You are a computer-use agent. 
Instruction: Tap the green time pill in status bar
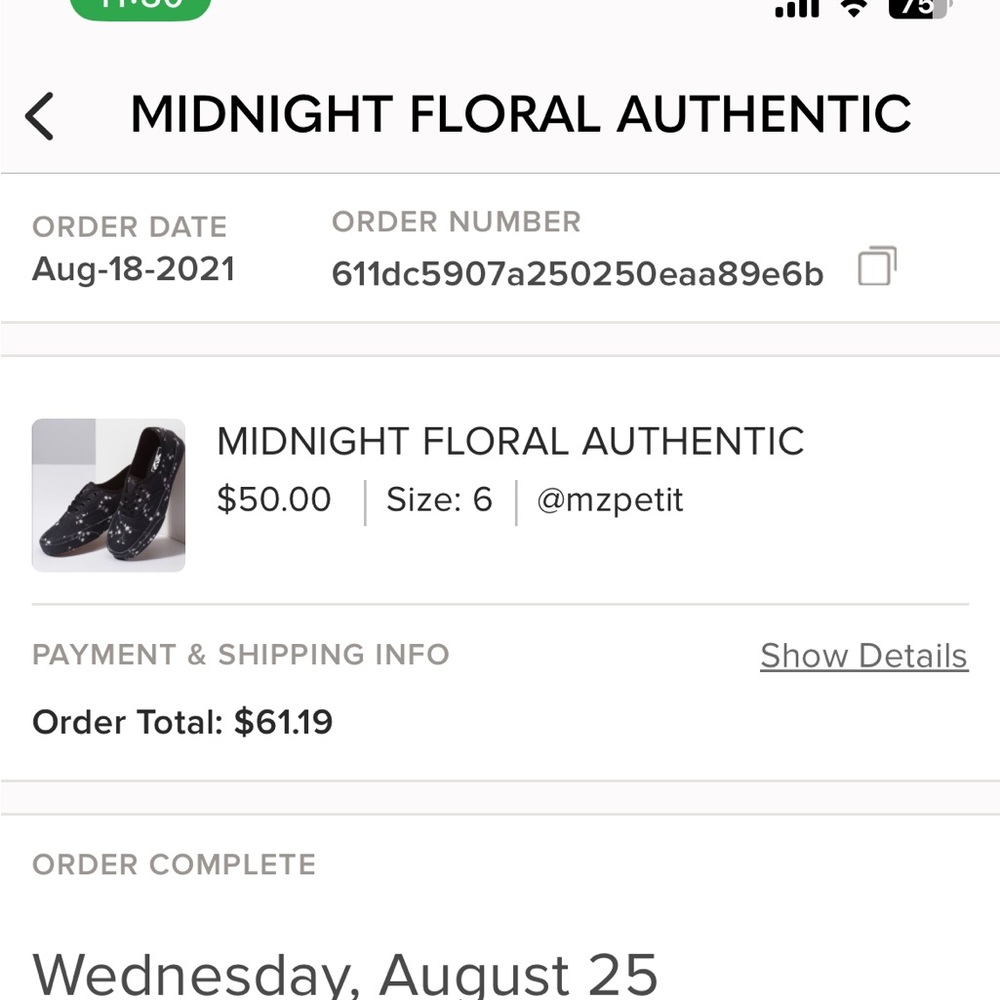(141, 7)
